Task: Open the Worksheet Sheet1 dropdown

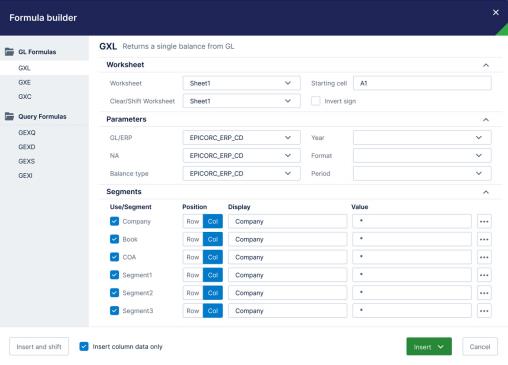Action: point(241,83)
